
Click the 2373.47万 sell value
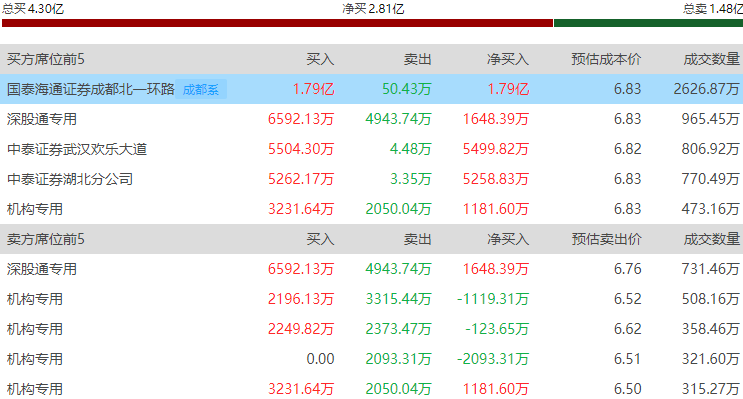tap(399, 329)
